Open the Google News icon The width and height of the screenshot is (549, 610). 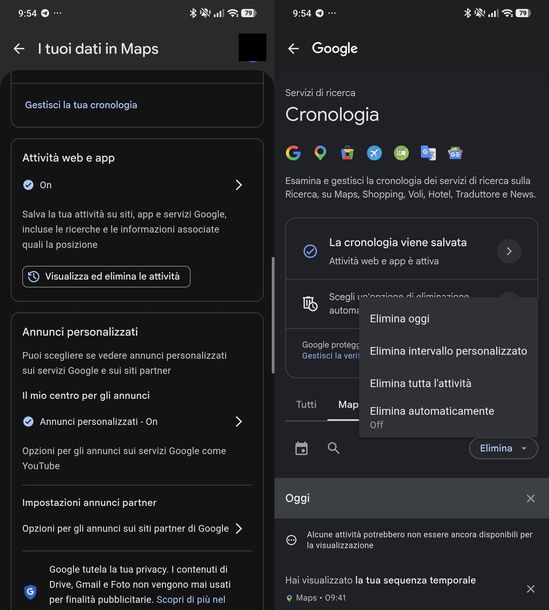[455, 153]
